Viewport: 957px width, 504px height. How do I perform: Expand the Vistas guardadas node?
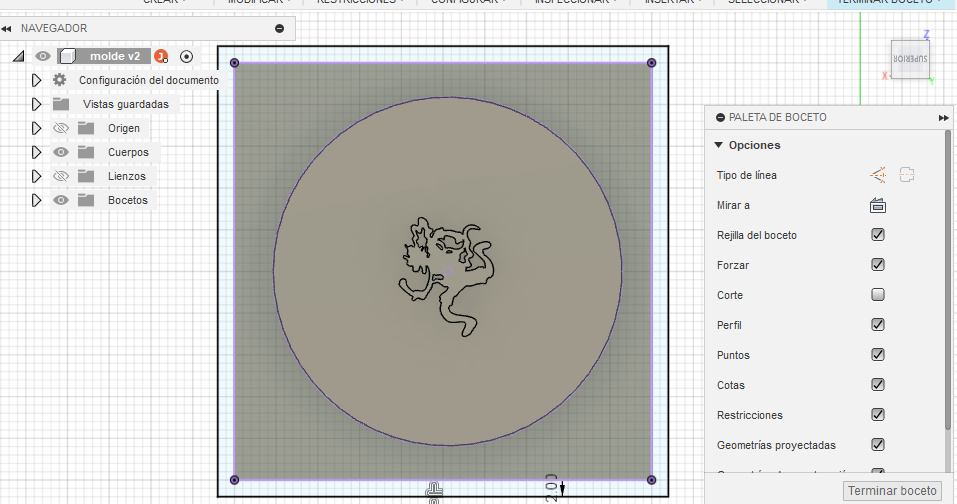click(x=36, y=104)
